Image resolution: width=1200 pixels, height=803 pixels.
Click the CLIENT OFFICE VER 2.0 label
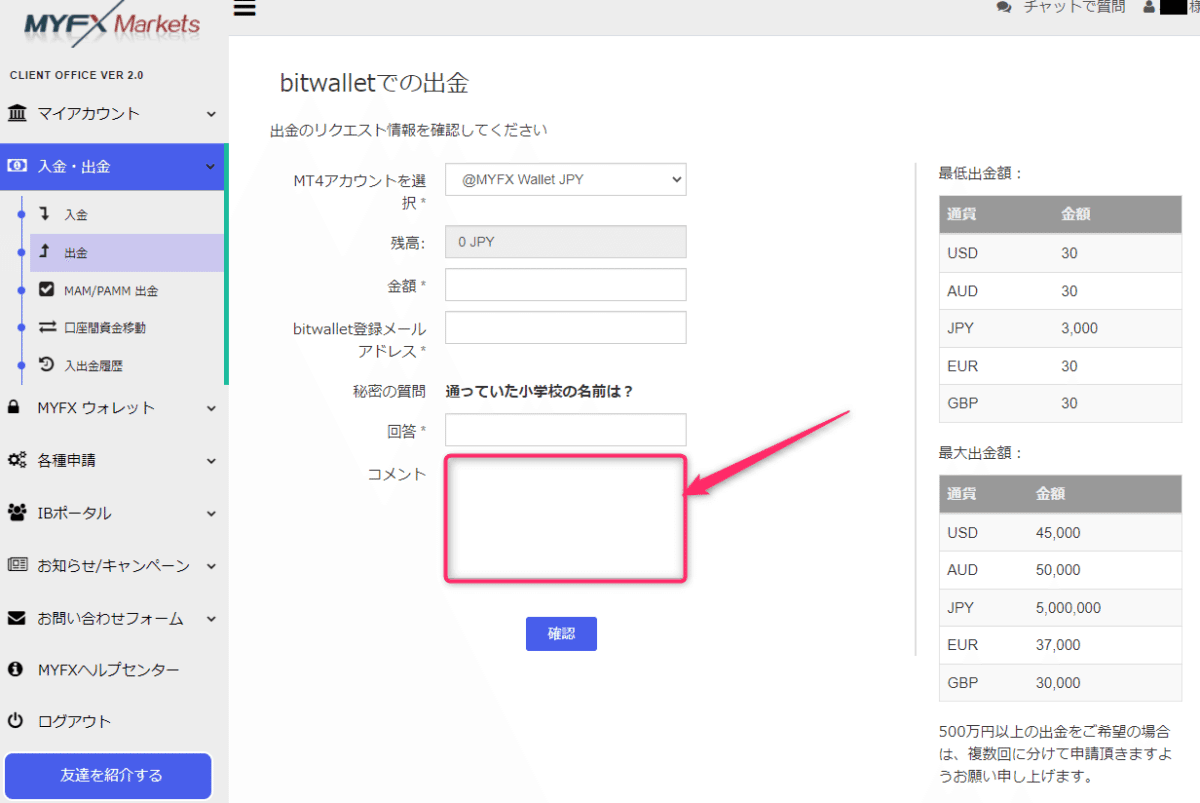coord(76,75)
